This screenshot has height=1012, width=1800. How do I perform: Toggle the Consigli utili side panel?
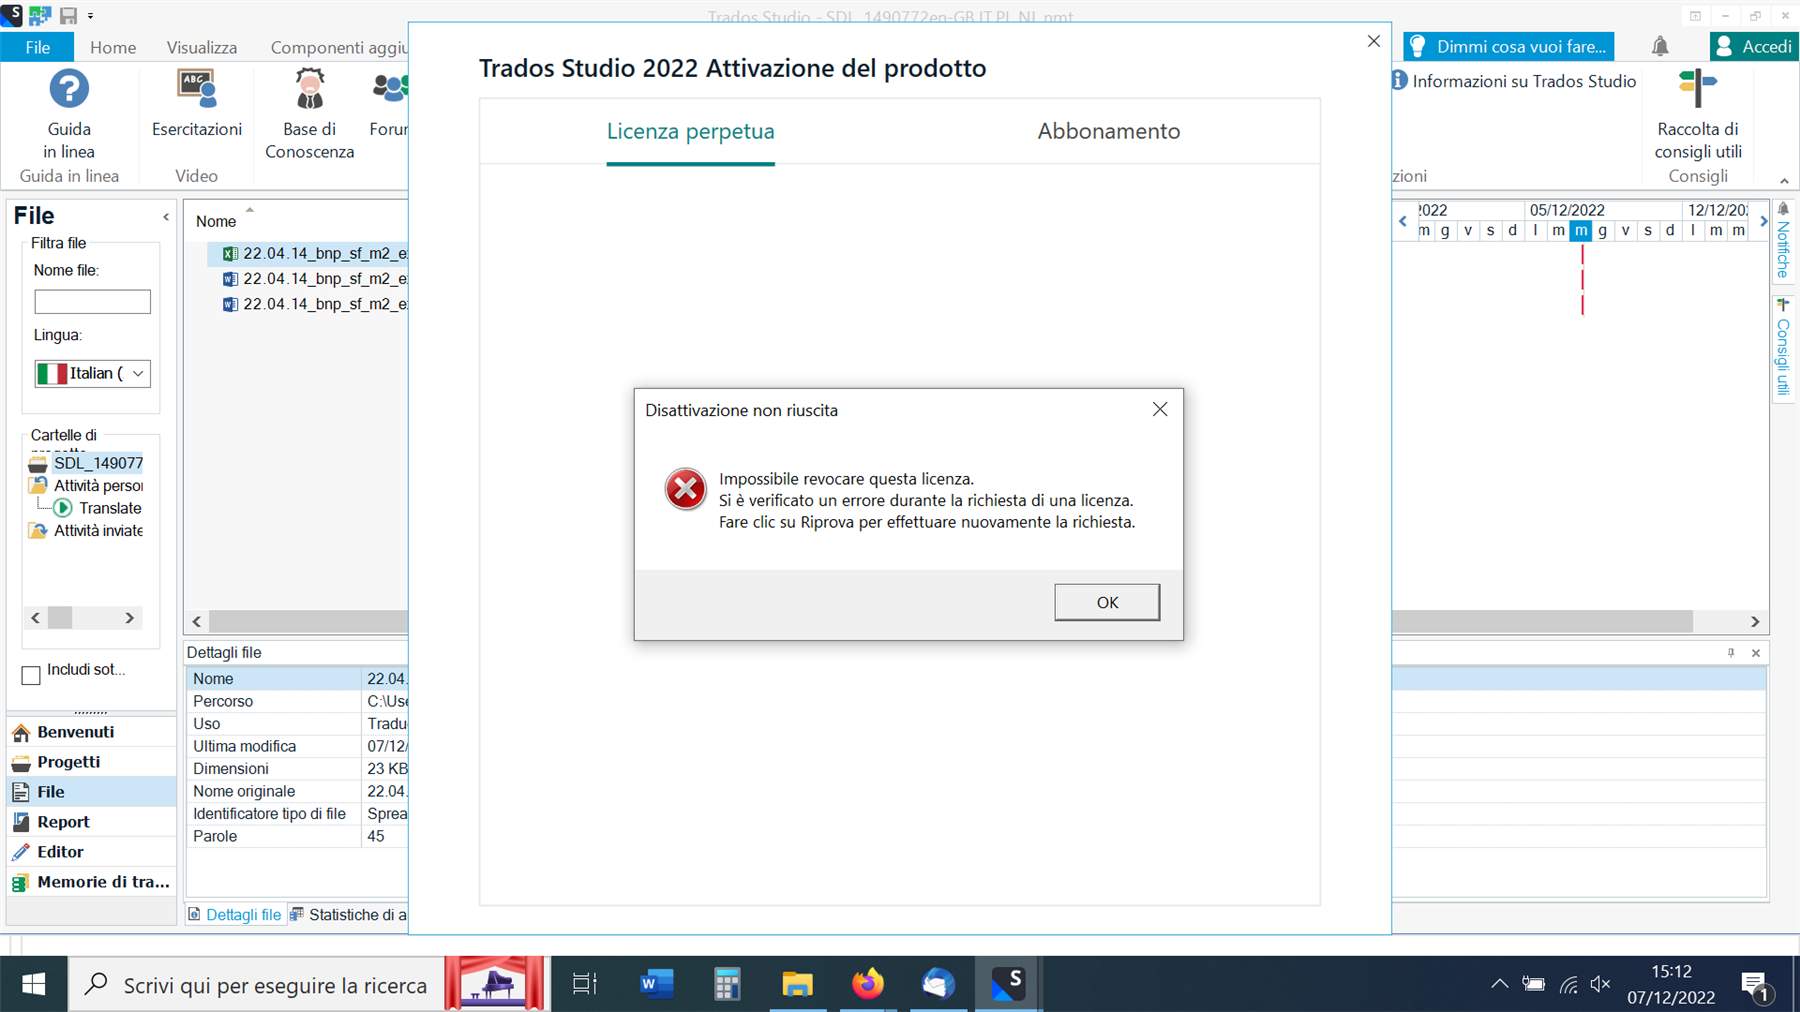coord(1782,350)
